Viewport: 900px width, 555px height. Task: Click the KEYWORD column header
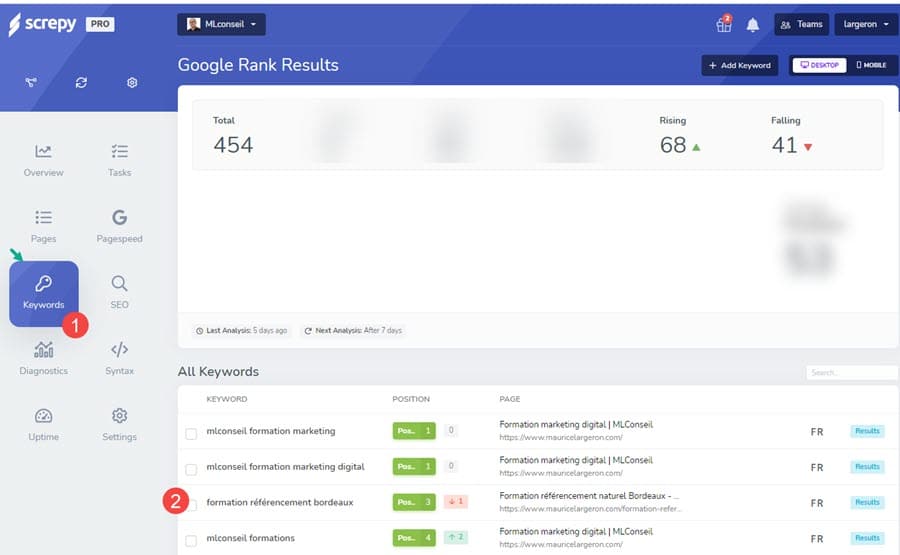click(227, 399)
